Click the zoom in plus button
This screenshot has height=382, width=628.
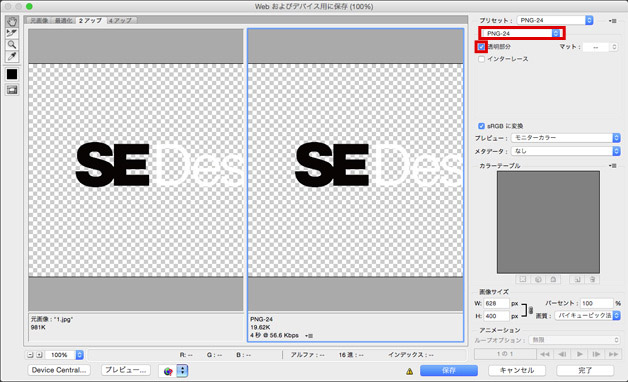pyautogui.click(x=39, y=355)
